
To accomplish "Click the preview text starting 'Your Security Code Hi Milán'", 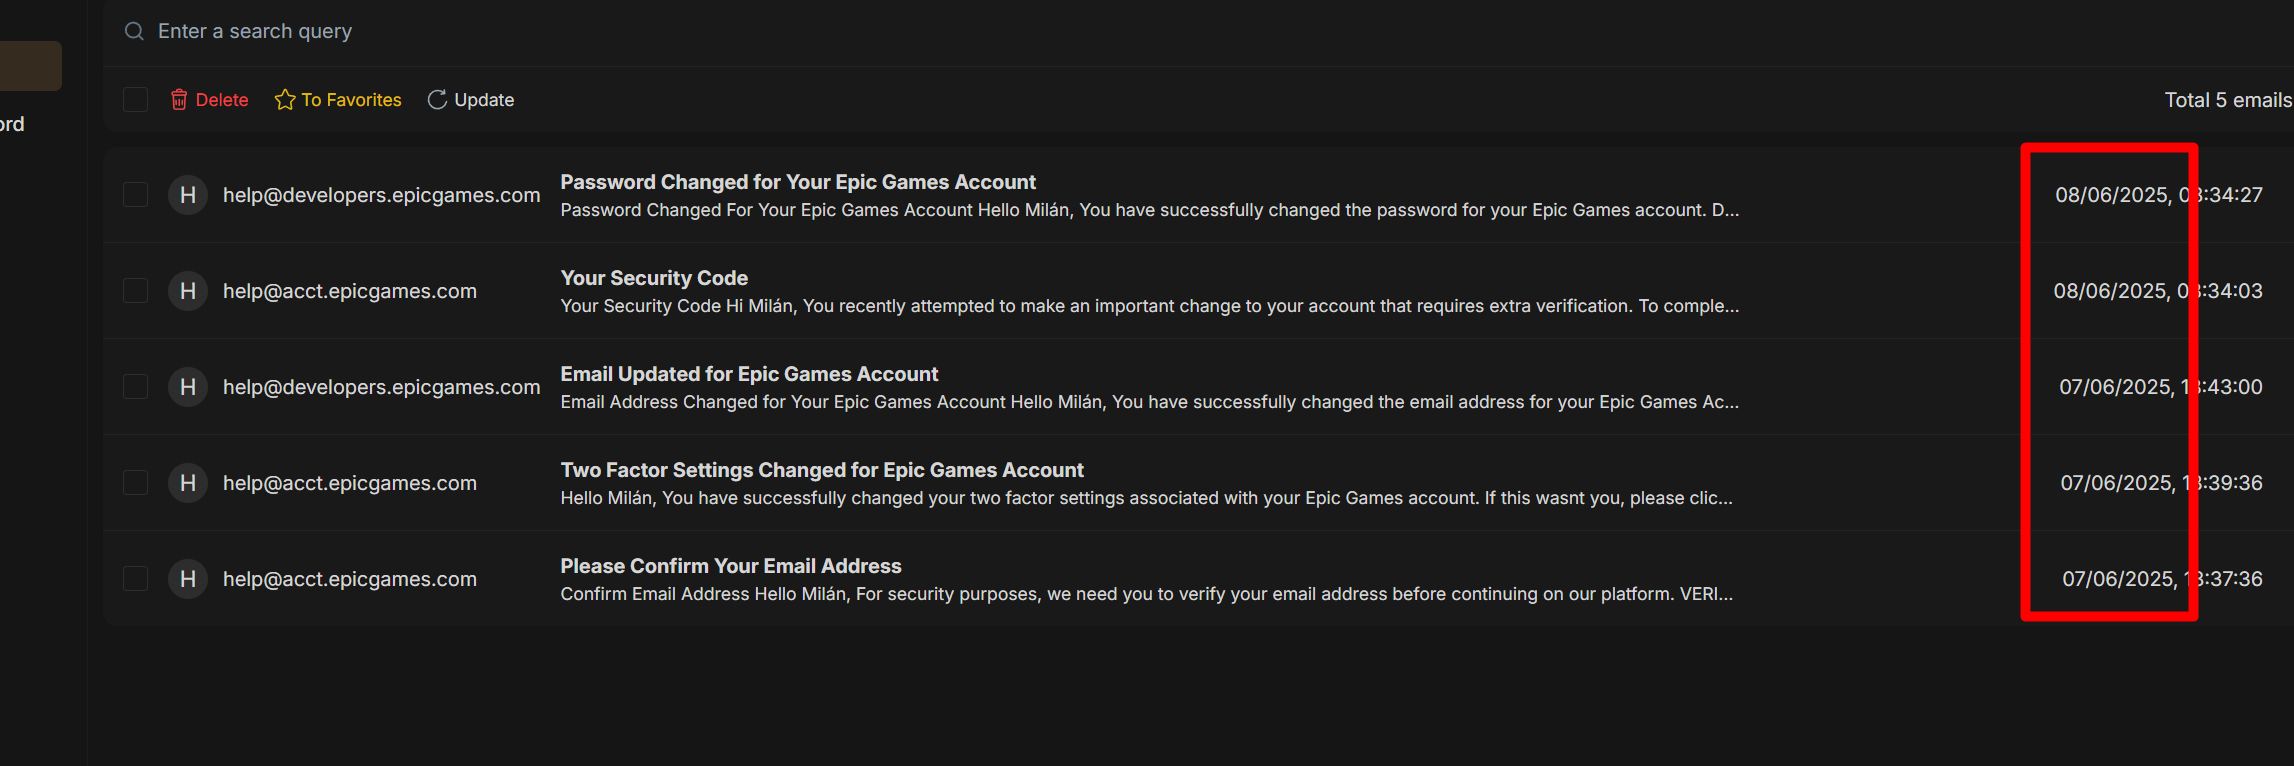I will (x=1150, y=306).
